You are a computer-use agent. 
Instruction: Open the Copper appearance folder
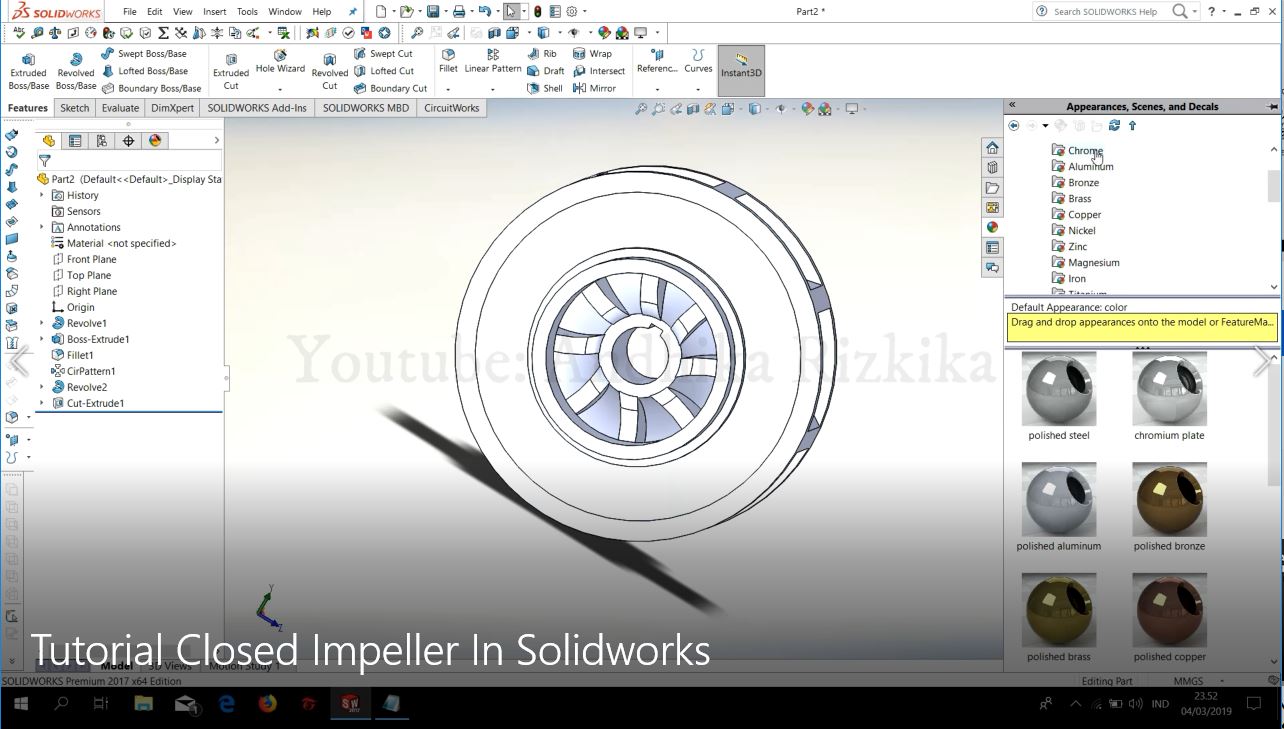(x=1076, y=215)
